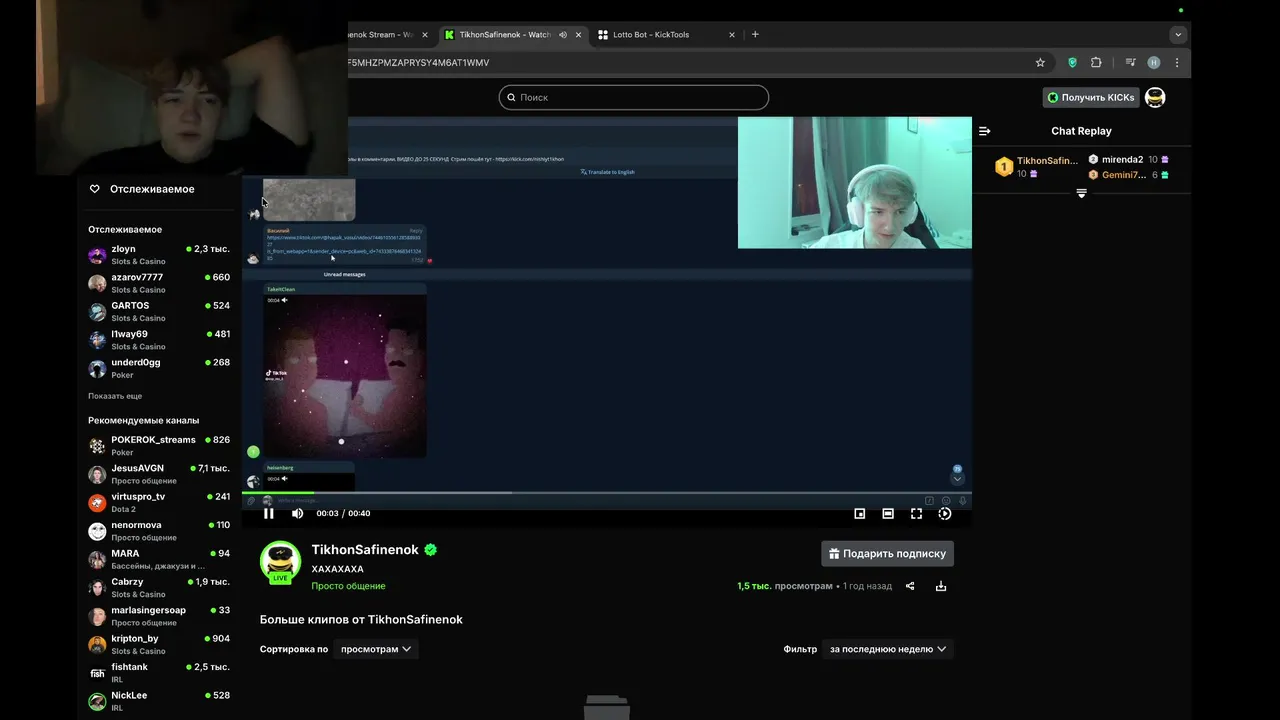Open the просмотрам sort dropdown

[376, 649]
